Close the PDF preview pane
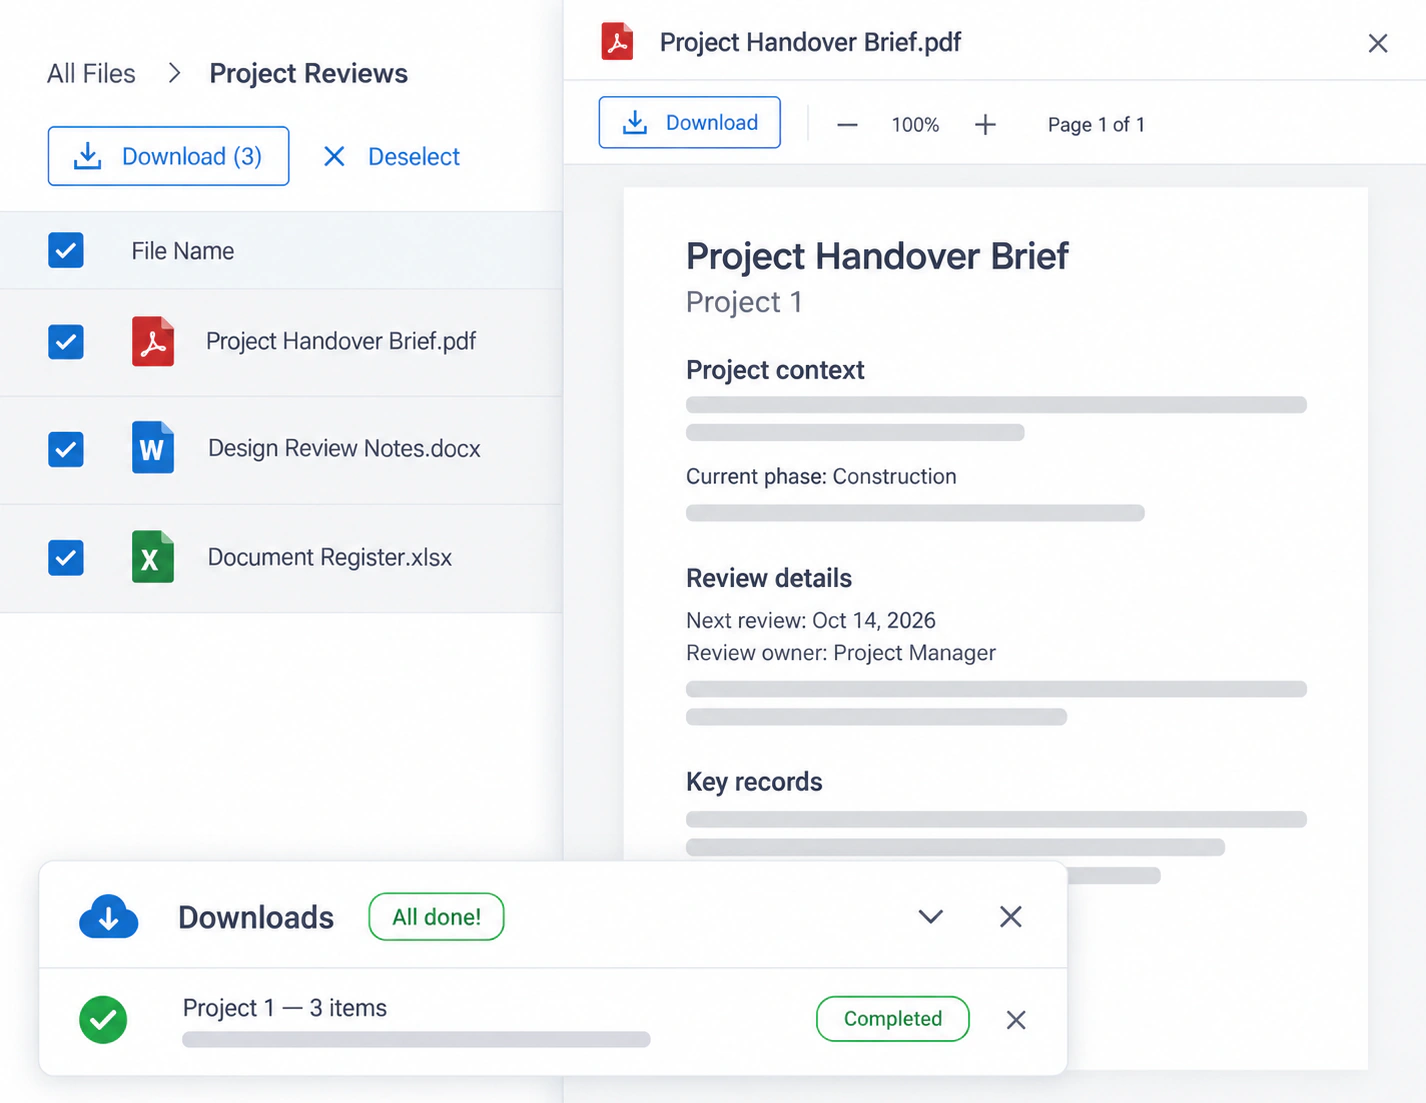1426x1103 pixels. pyautogui.click(x=1378, y=43)
